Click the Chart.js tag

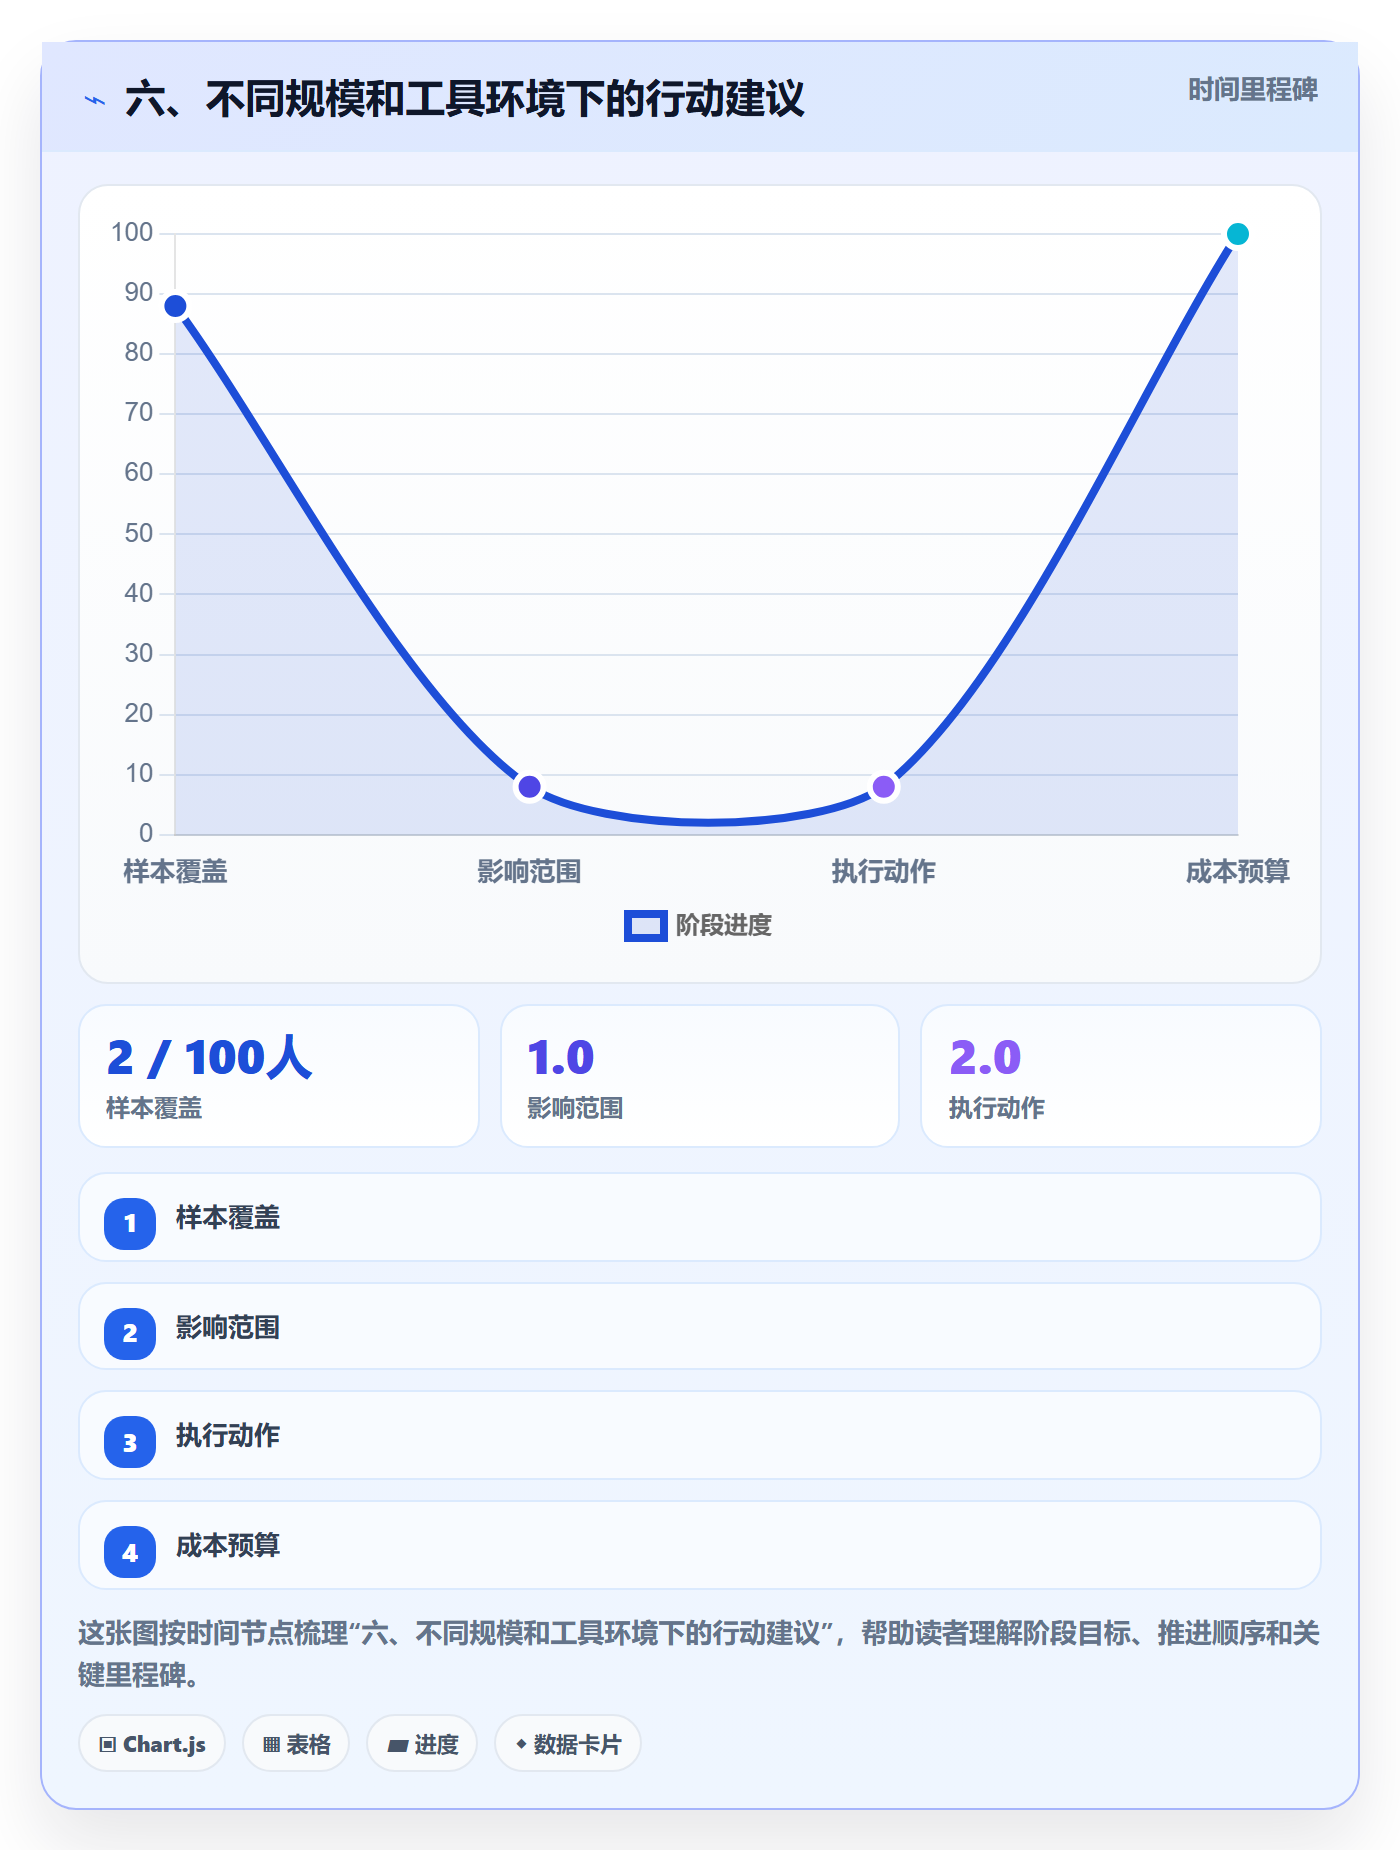coord(152,1744)
